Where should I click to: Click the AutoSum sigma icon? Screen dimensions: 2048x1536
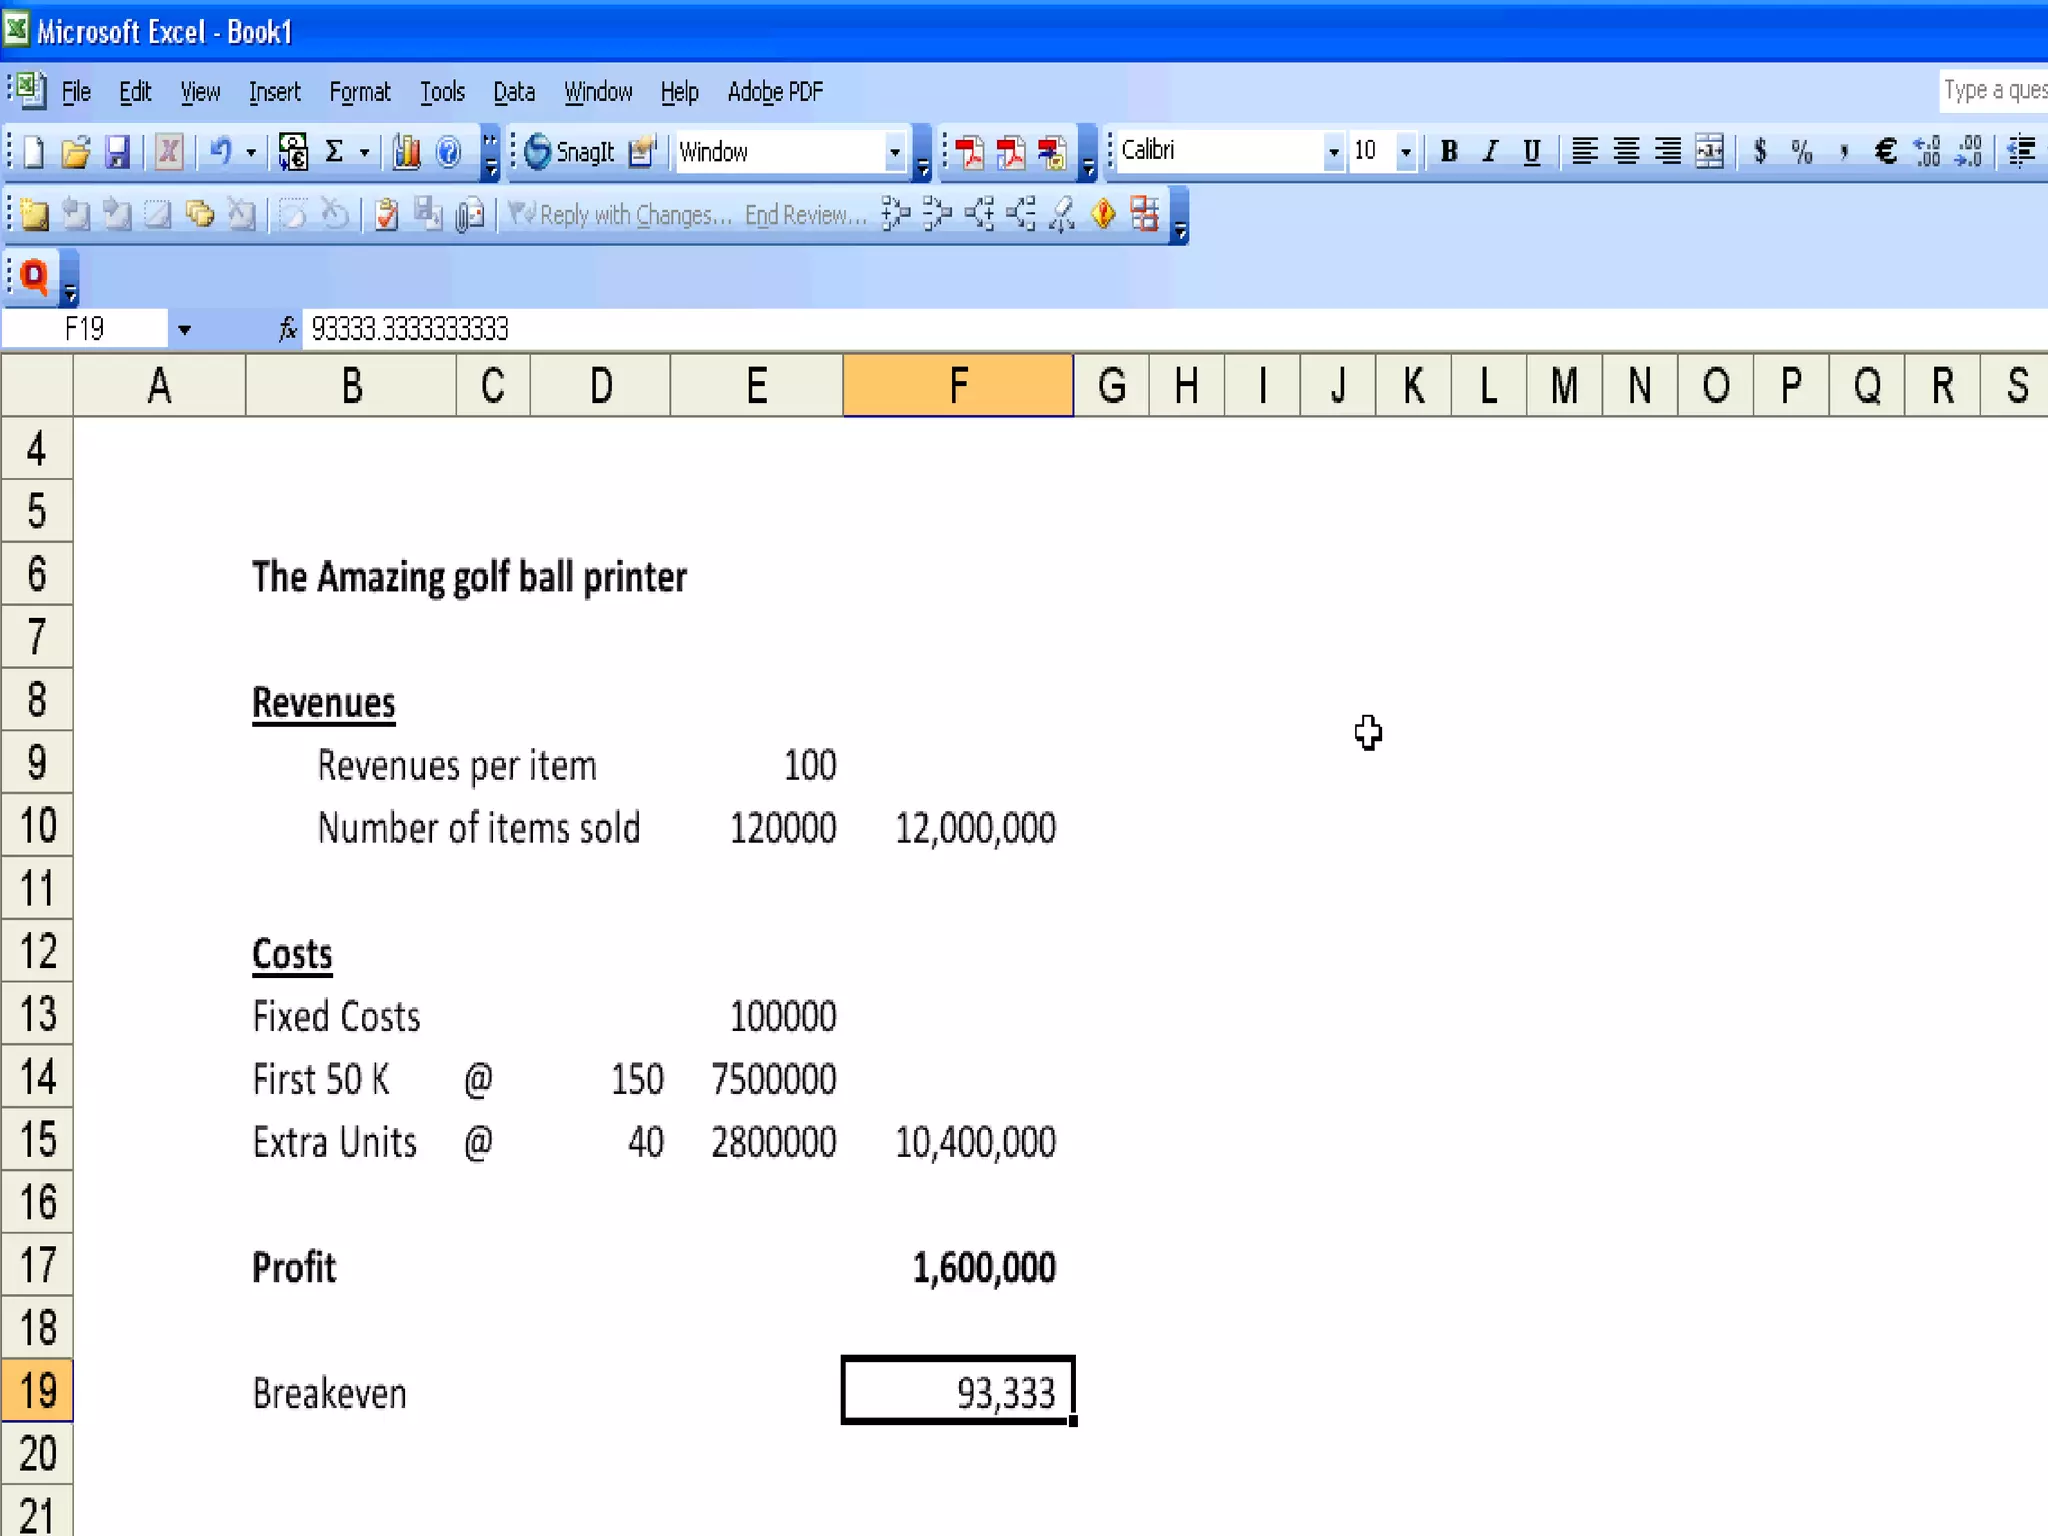335,152
